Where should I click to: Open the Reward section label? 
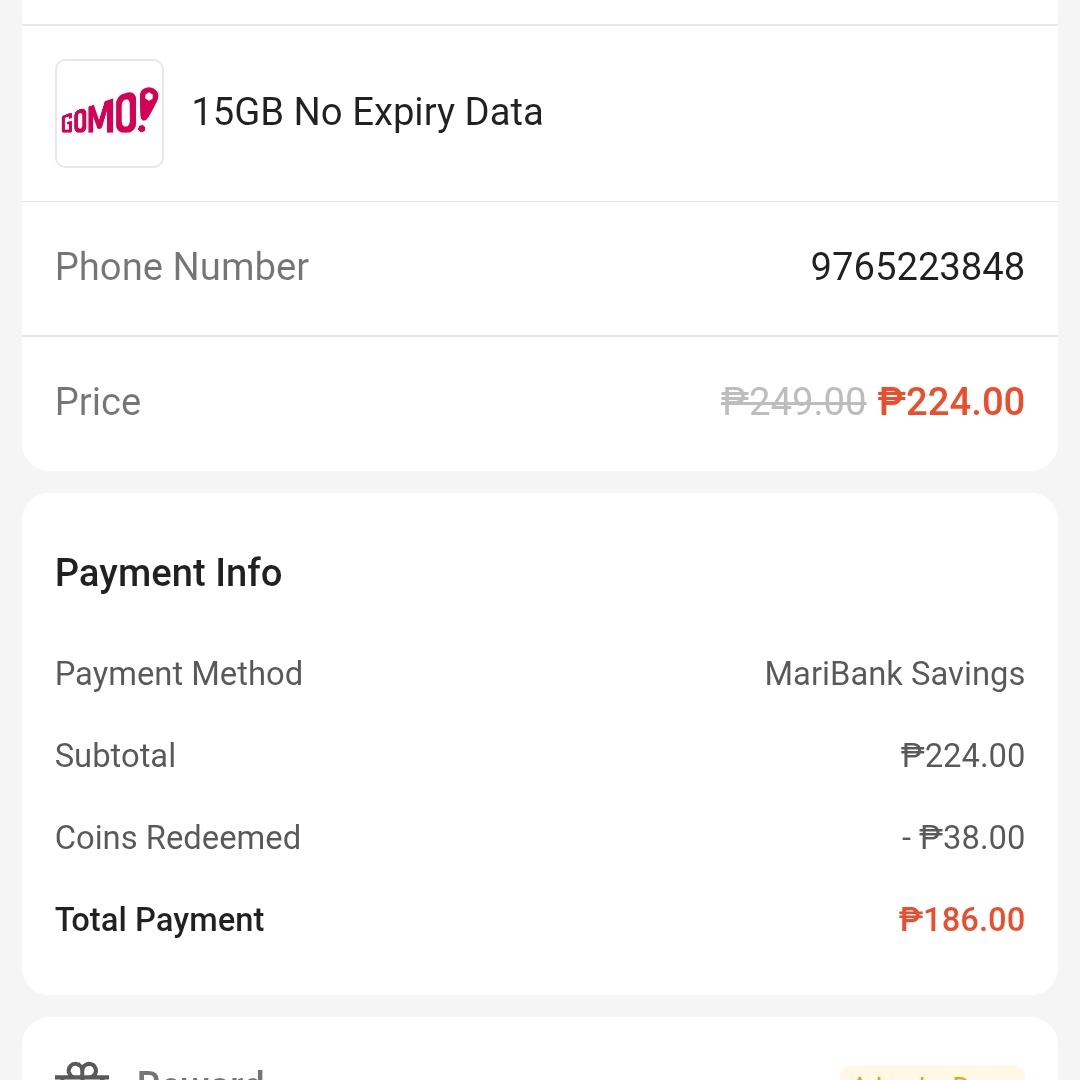tap(200, 1073)
